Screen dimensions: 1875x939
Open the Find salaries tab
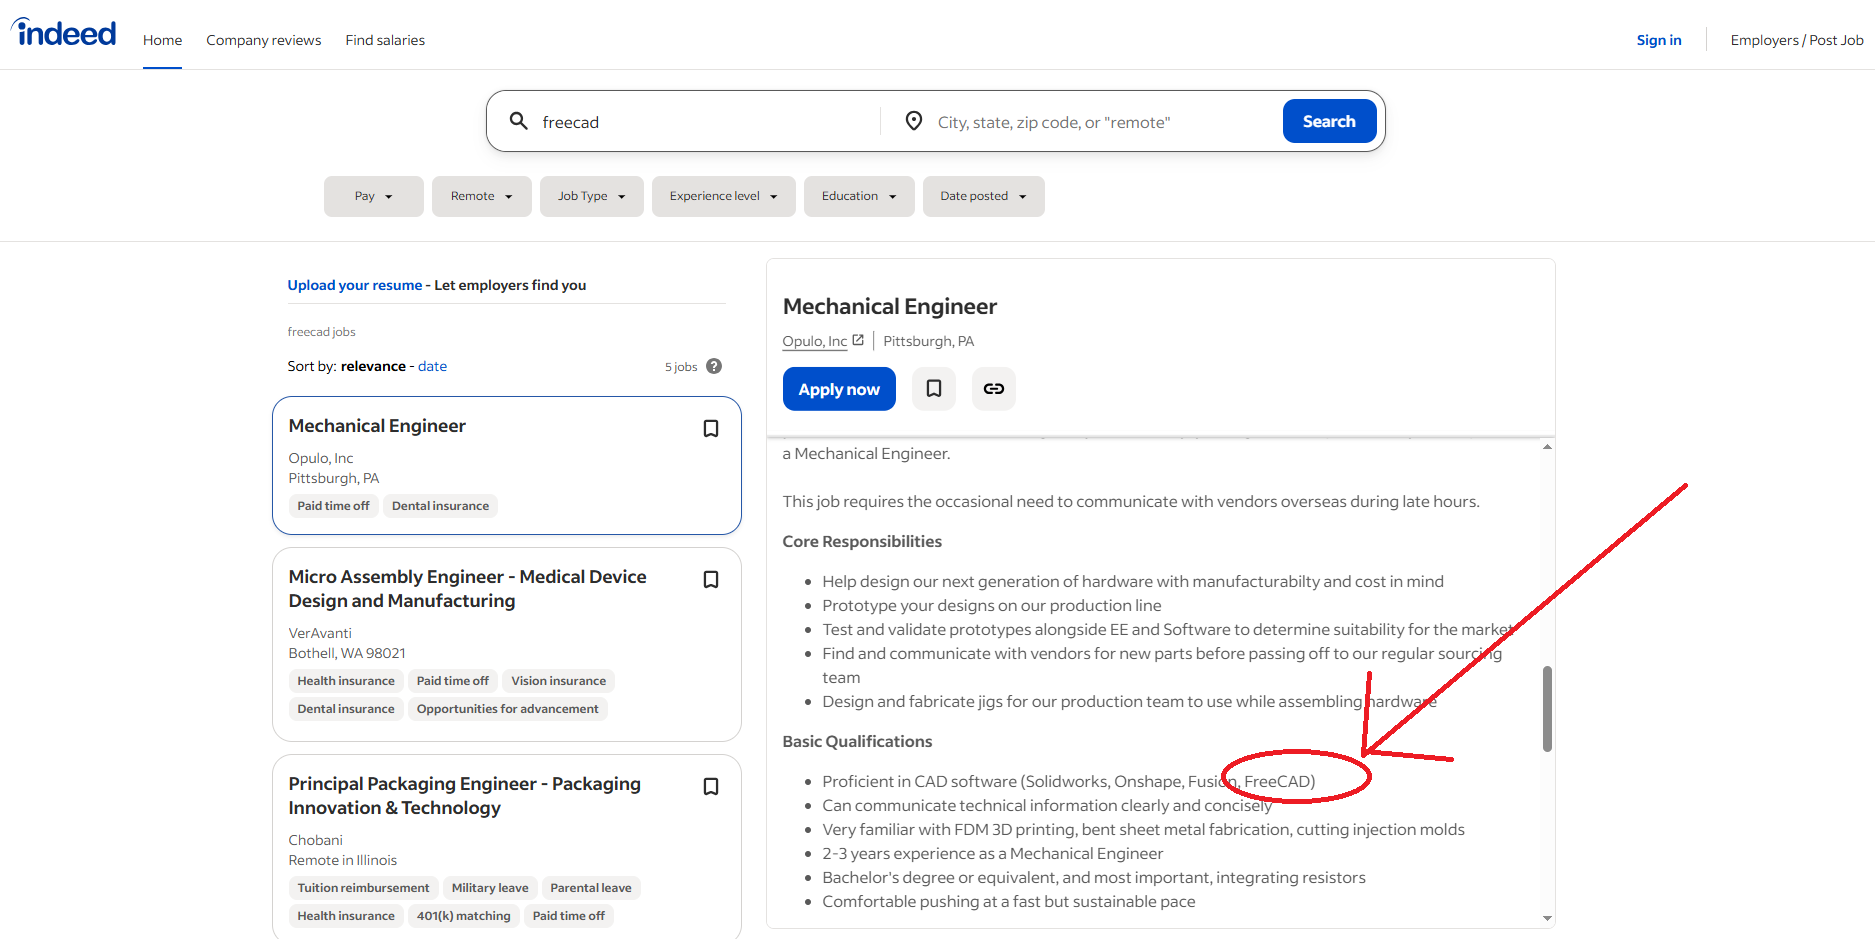[x=385, y=40]
